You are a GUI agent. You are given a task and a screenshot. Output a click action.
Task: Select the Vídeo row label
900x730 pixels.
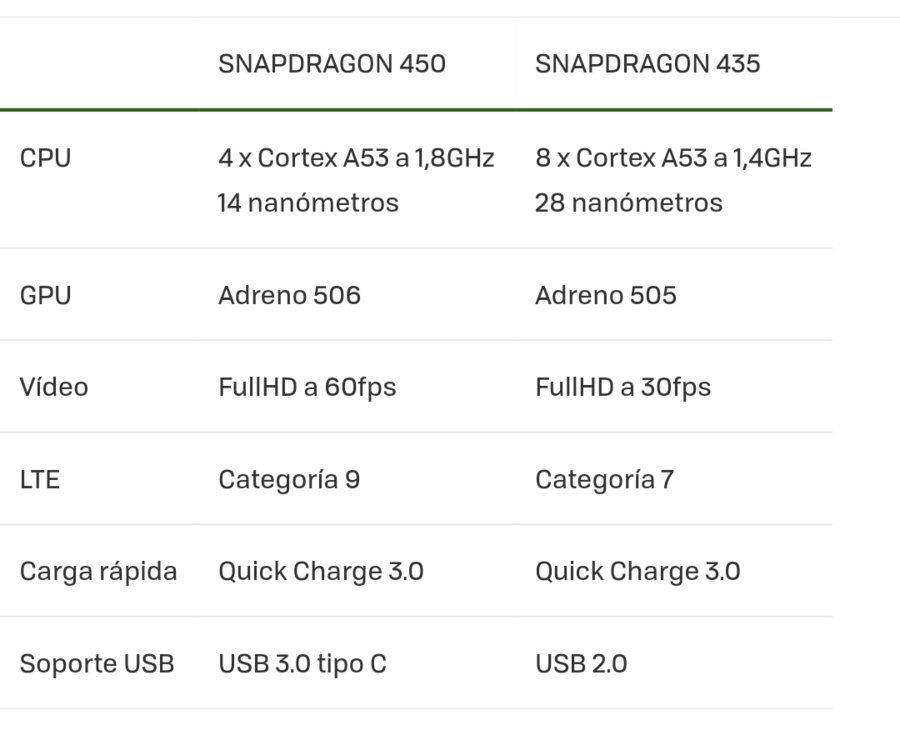tap(54, 387)
